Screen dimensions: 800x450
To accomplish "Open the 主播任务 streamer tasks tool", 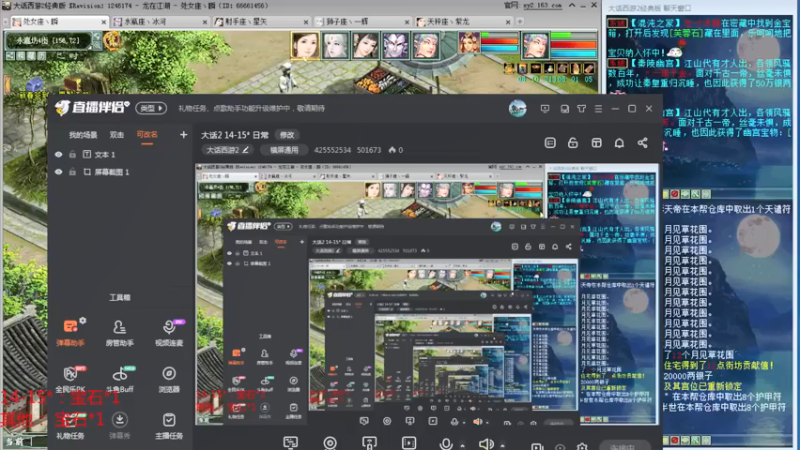I will [169, 426].
